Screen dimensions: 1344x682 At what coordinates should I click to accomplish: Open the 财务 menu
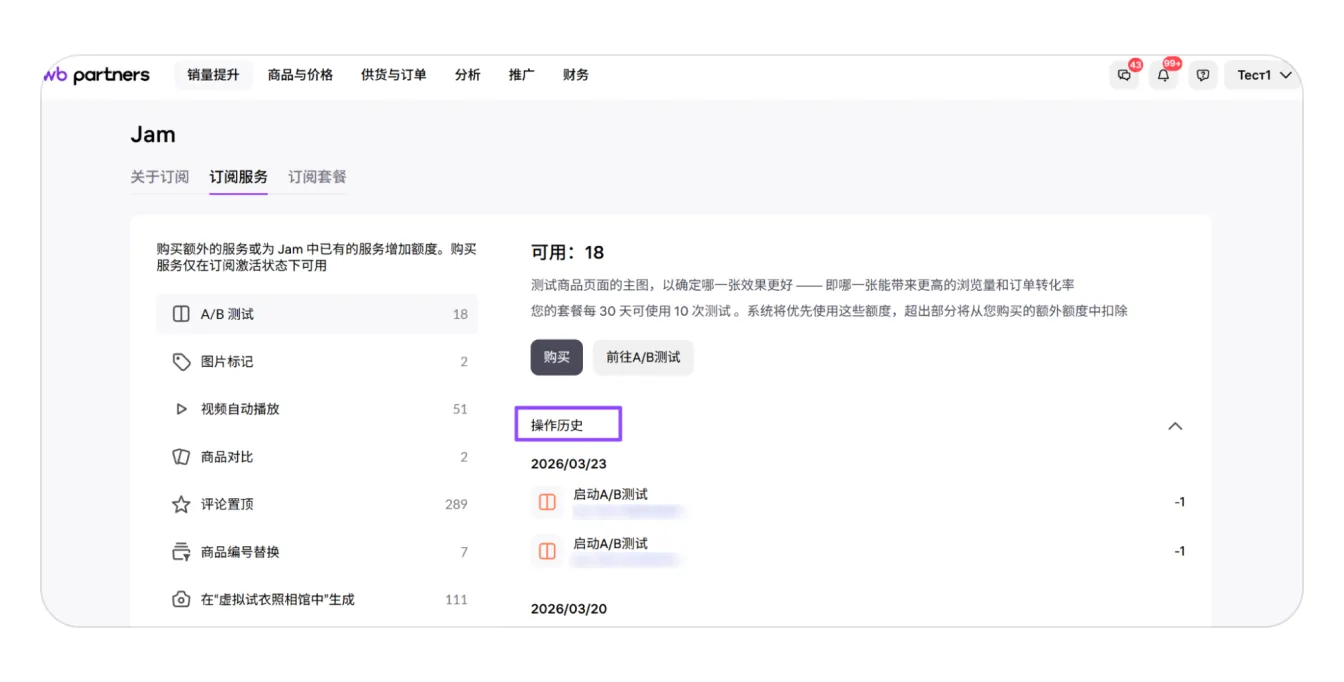click(576, 75)
